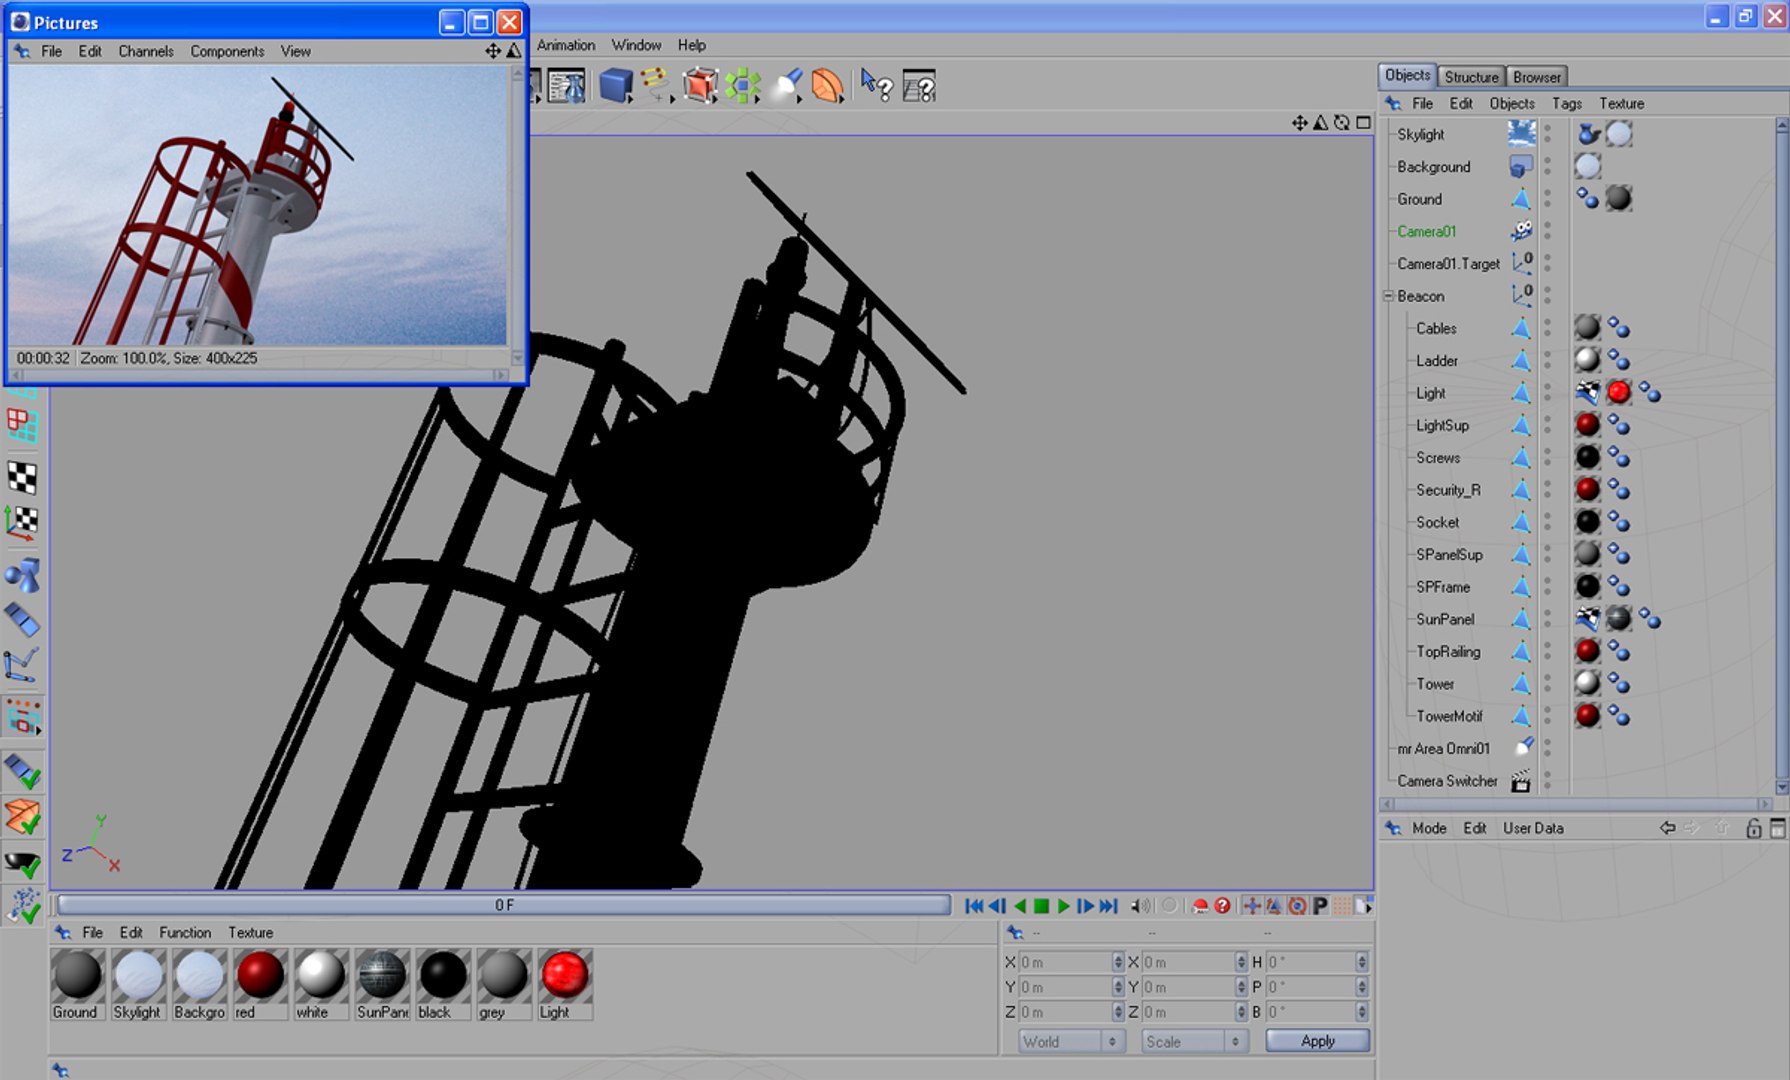The height and width of the screenshot is (1080, 1790).
Task: Select the jointed animation tool icon
Action: [x=22, y=664]
